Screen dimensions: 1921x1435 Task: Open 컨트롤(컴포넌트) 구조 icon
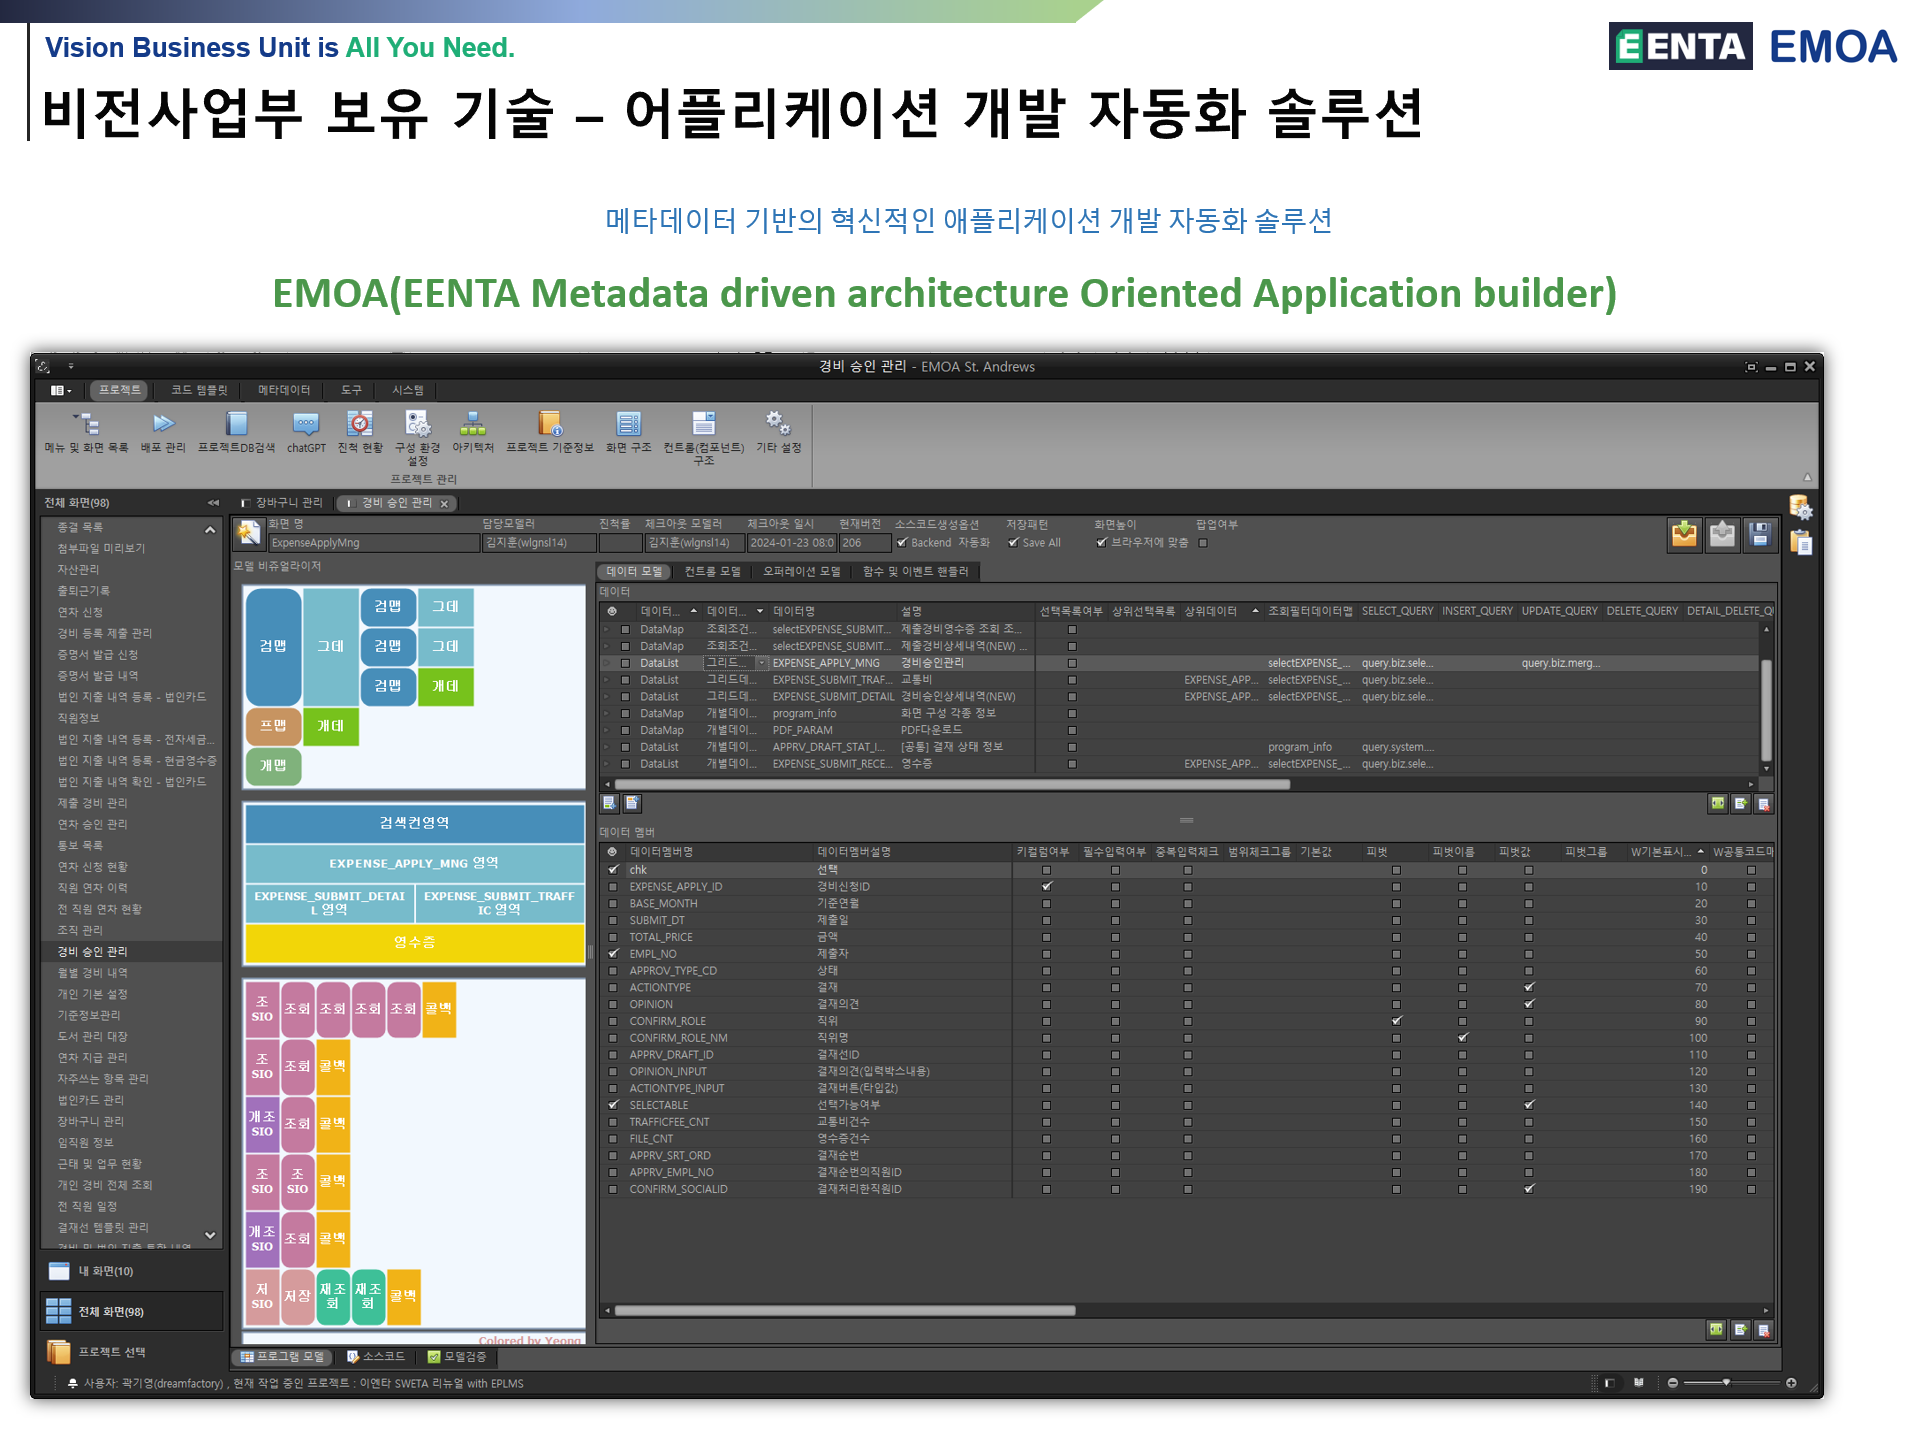click(704, 437)
